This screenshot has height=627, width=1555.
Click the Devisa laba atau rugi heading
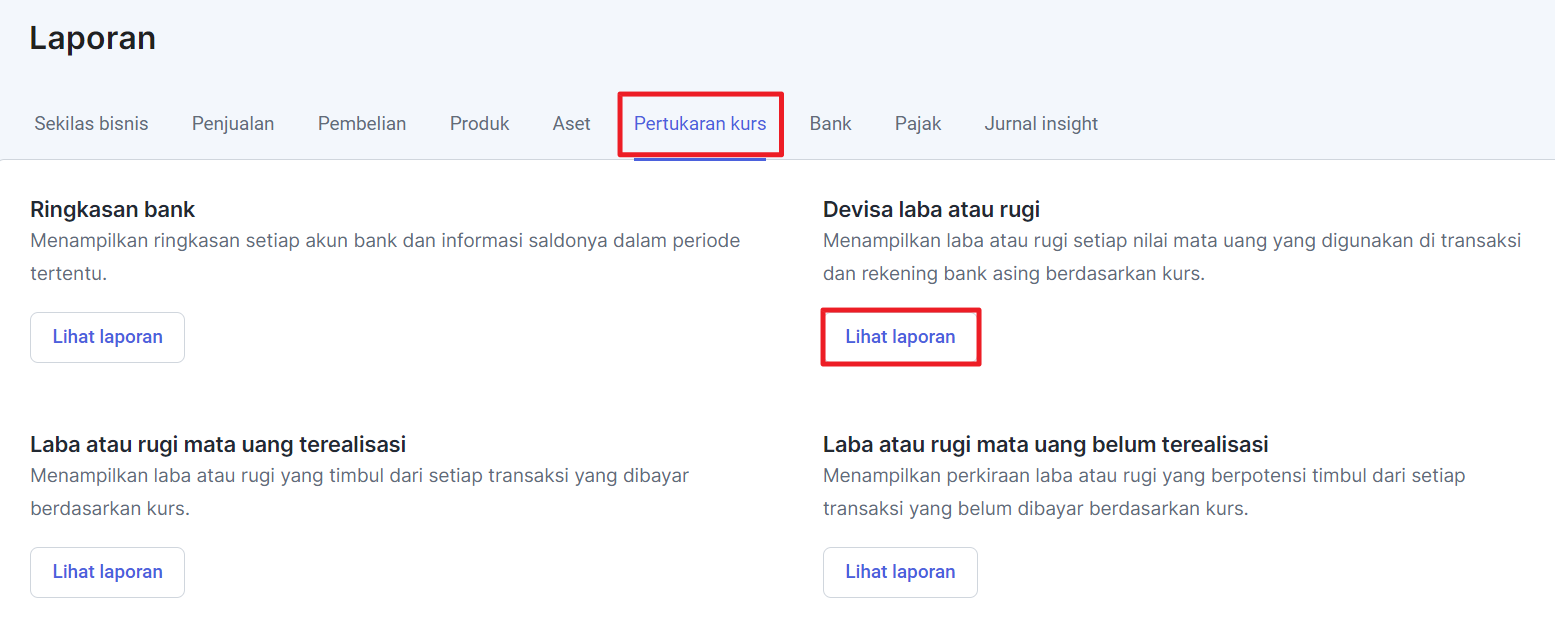[x=931, y=210]
